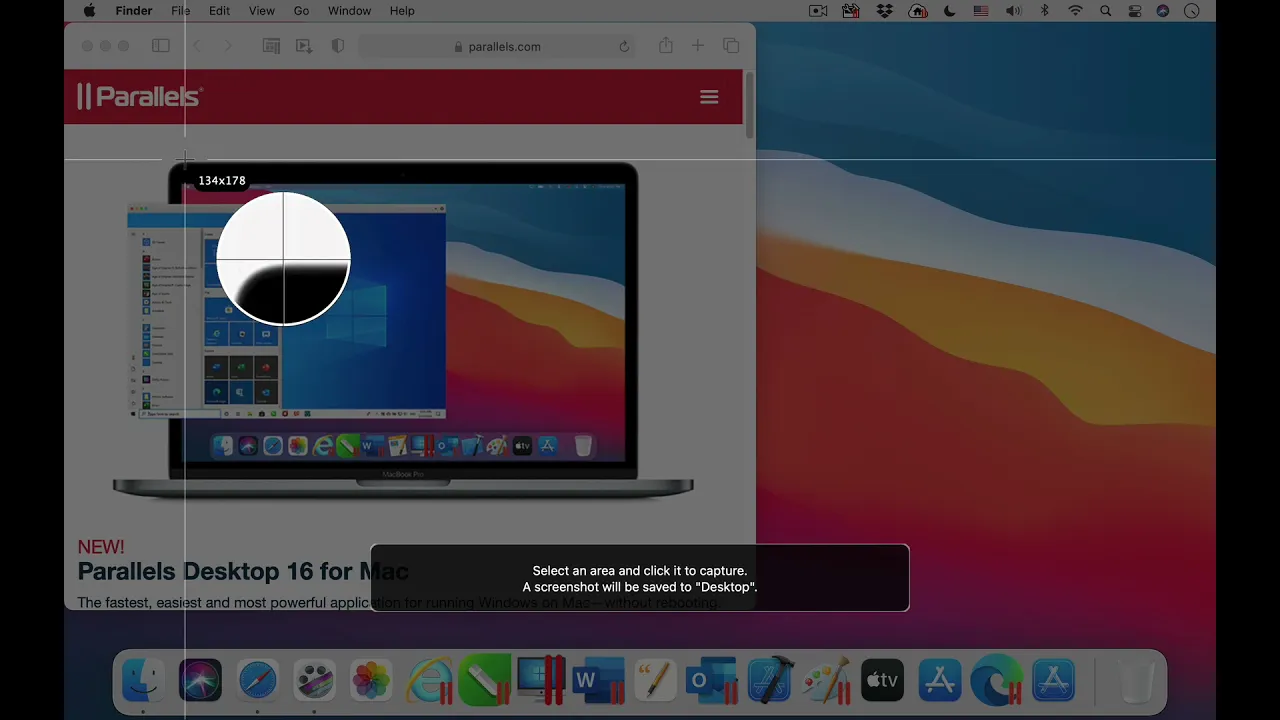Open the volume control in menu bar
This screenshot has height=720, width=1280.
(1013, 11)
